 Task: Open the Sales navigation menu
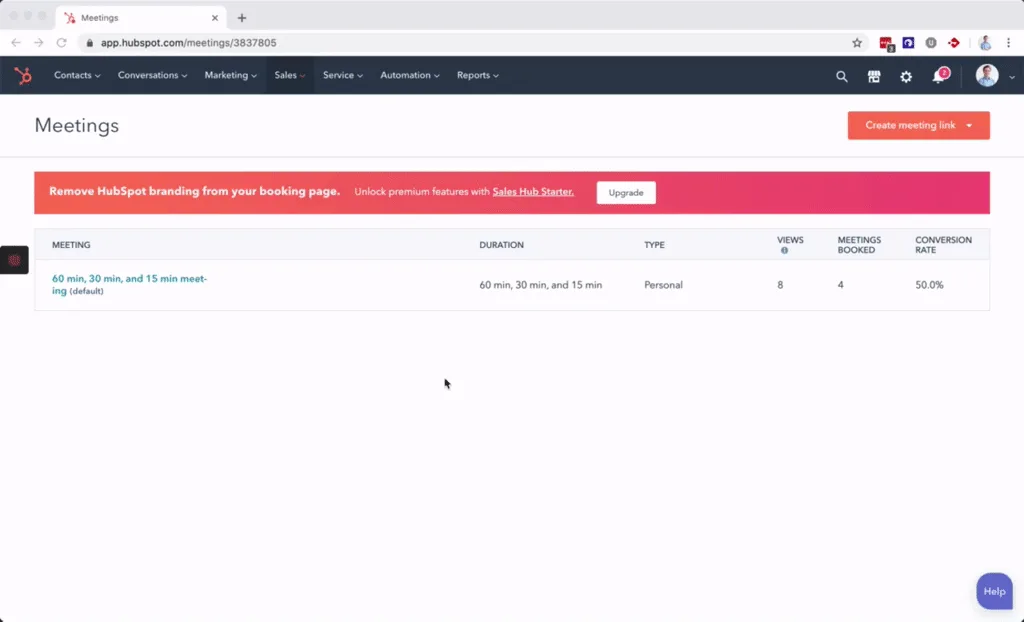click(289, 75)
